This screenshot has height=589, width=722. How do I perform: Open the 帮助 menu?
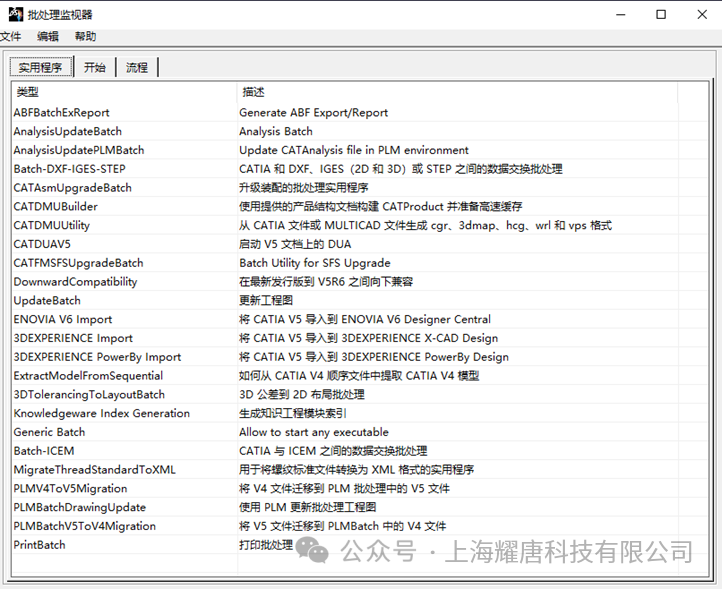coord(86,36)
